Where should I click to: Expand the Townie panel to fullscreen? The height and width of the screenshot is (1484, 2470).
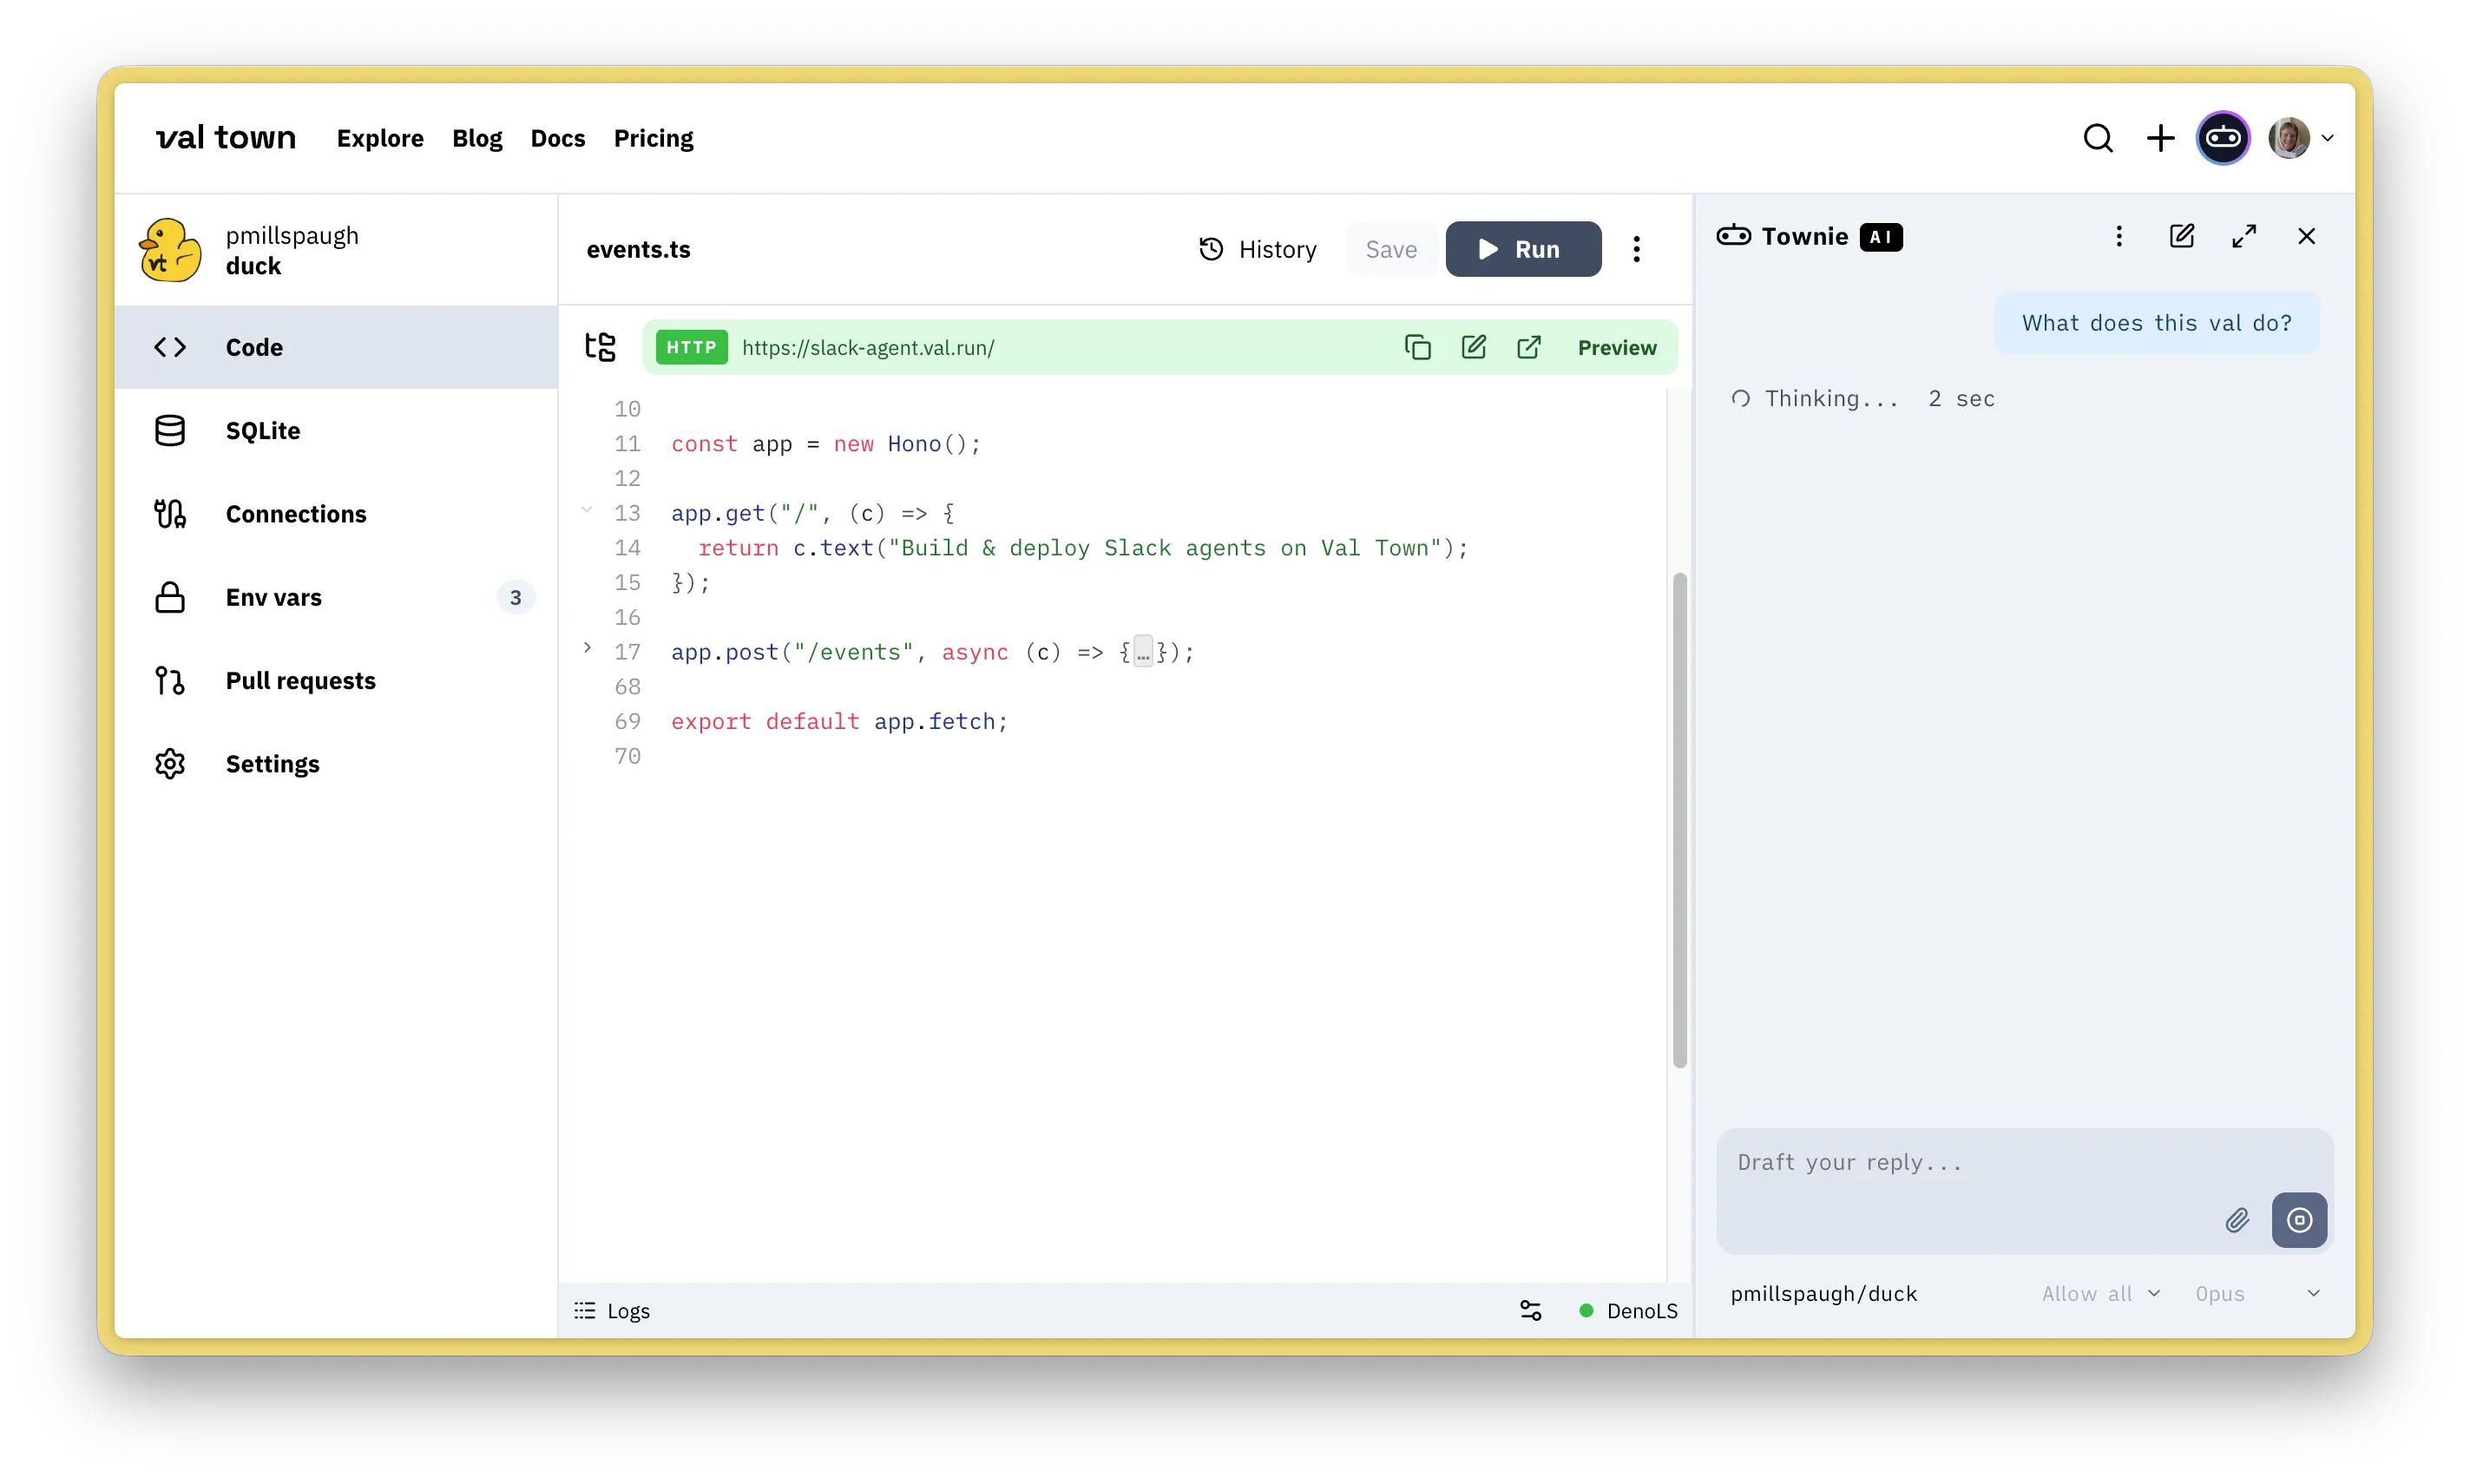(2244, 236)
